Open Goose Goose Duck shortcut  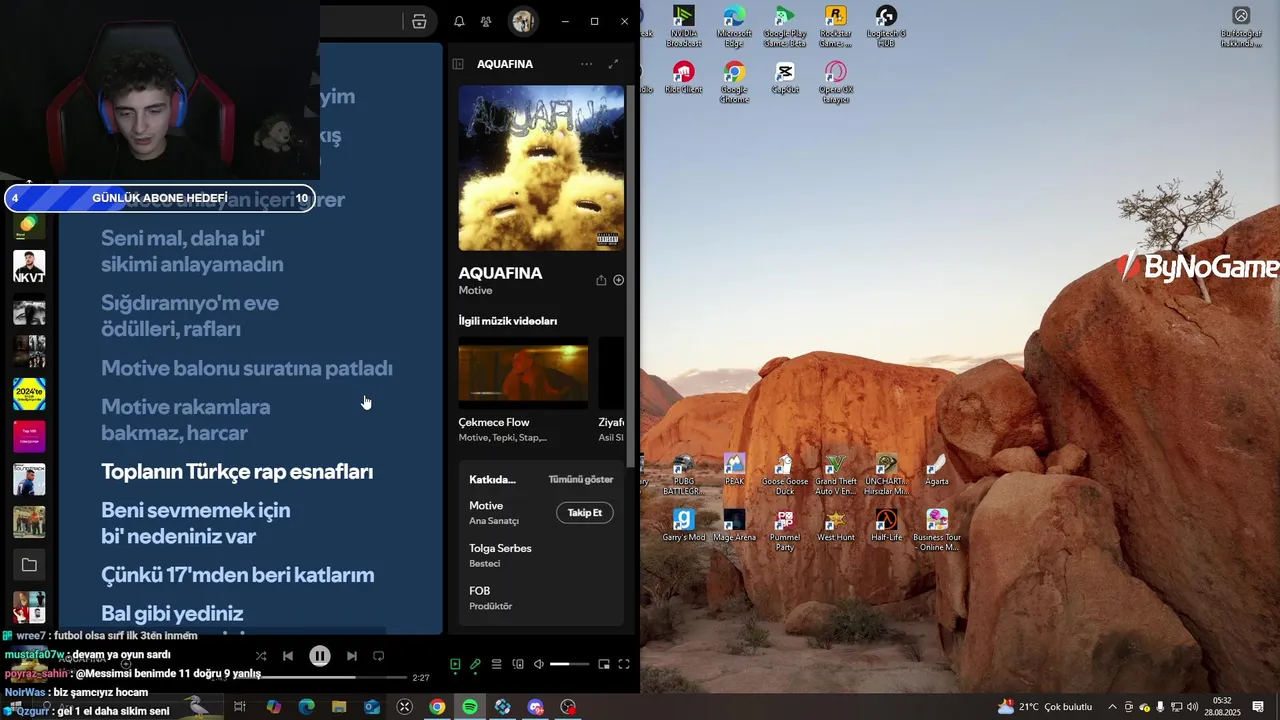(785, 474)
